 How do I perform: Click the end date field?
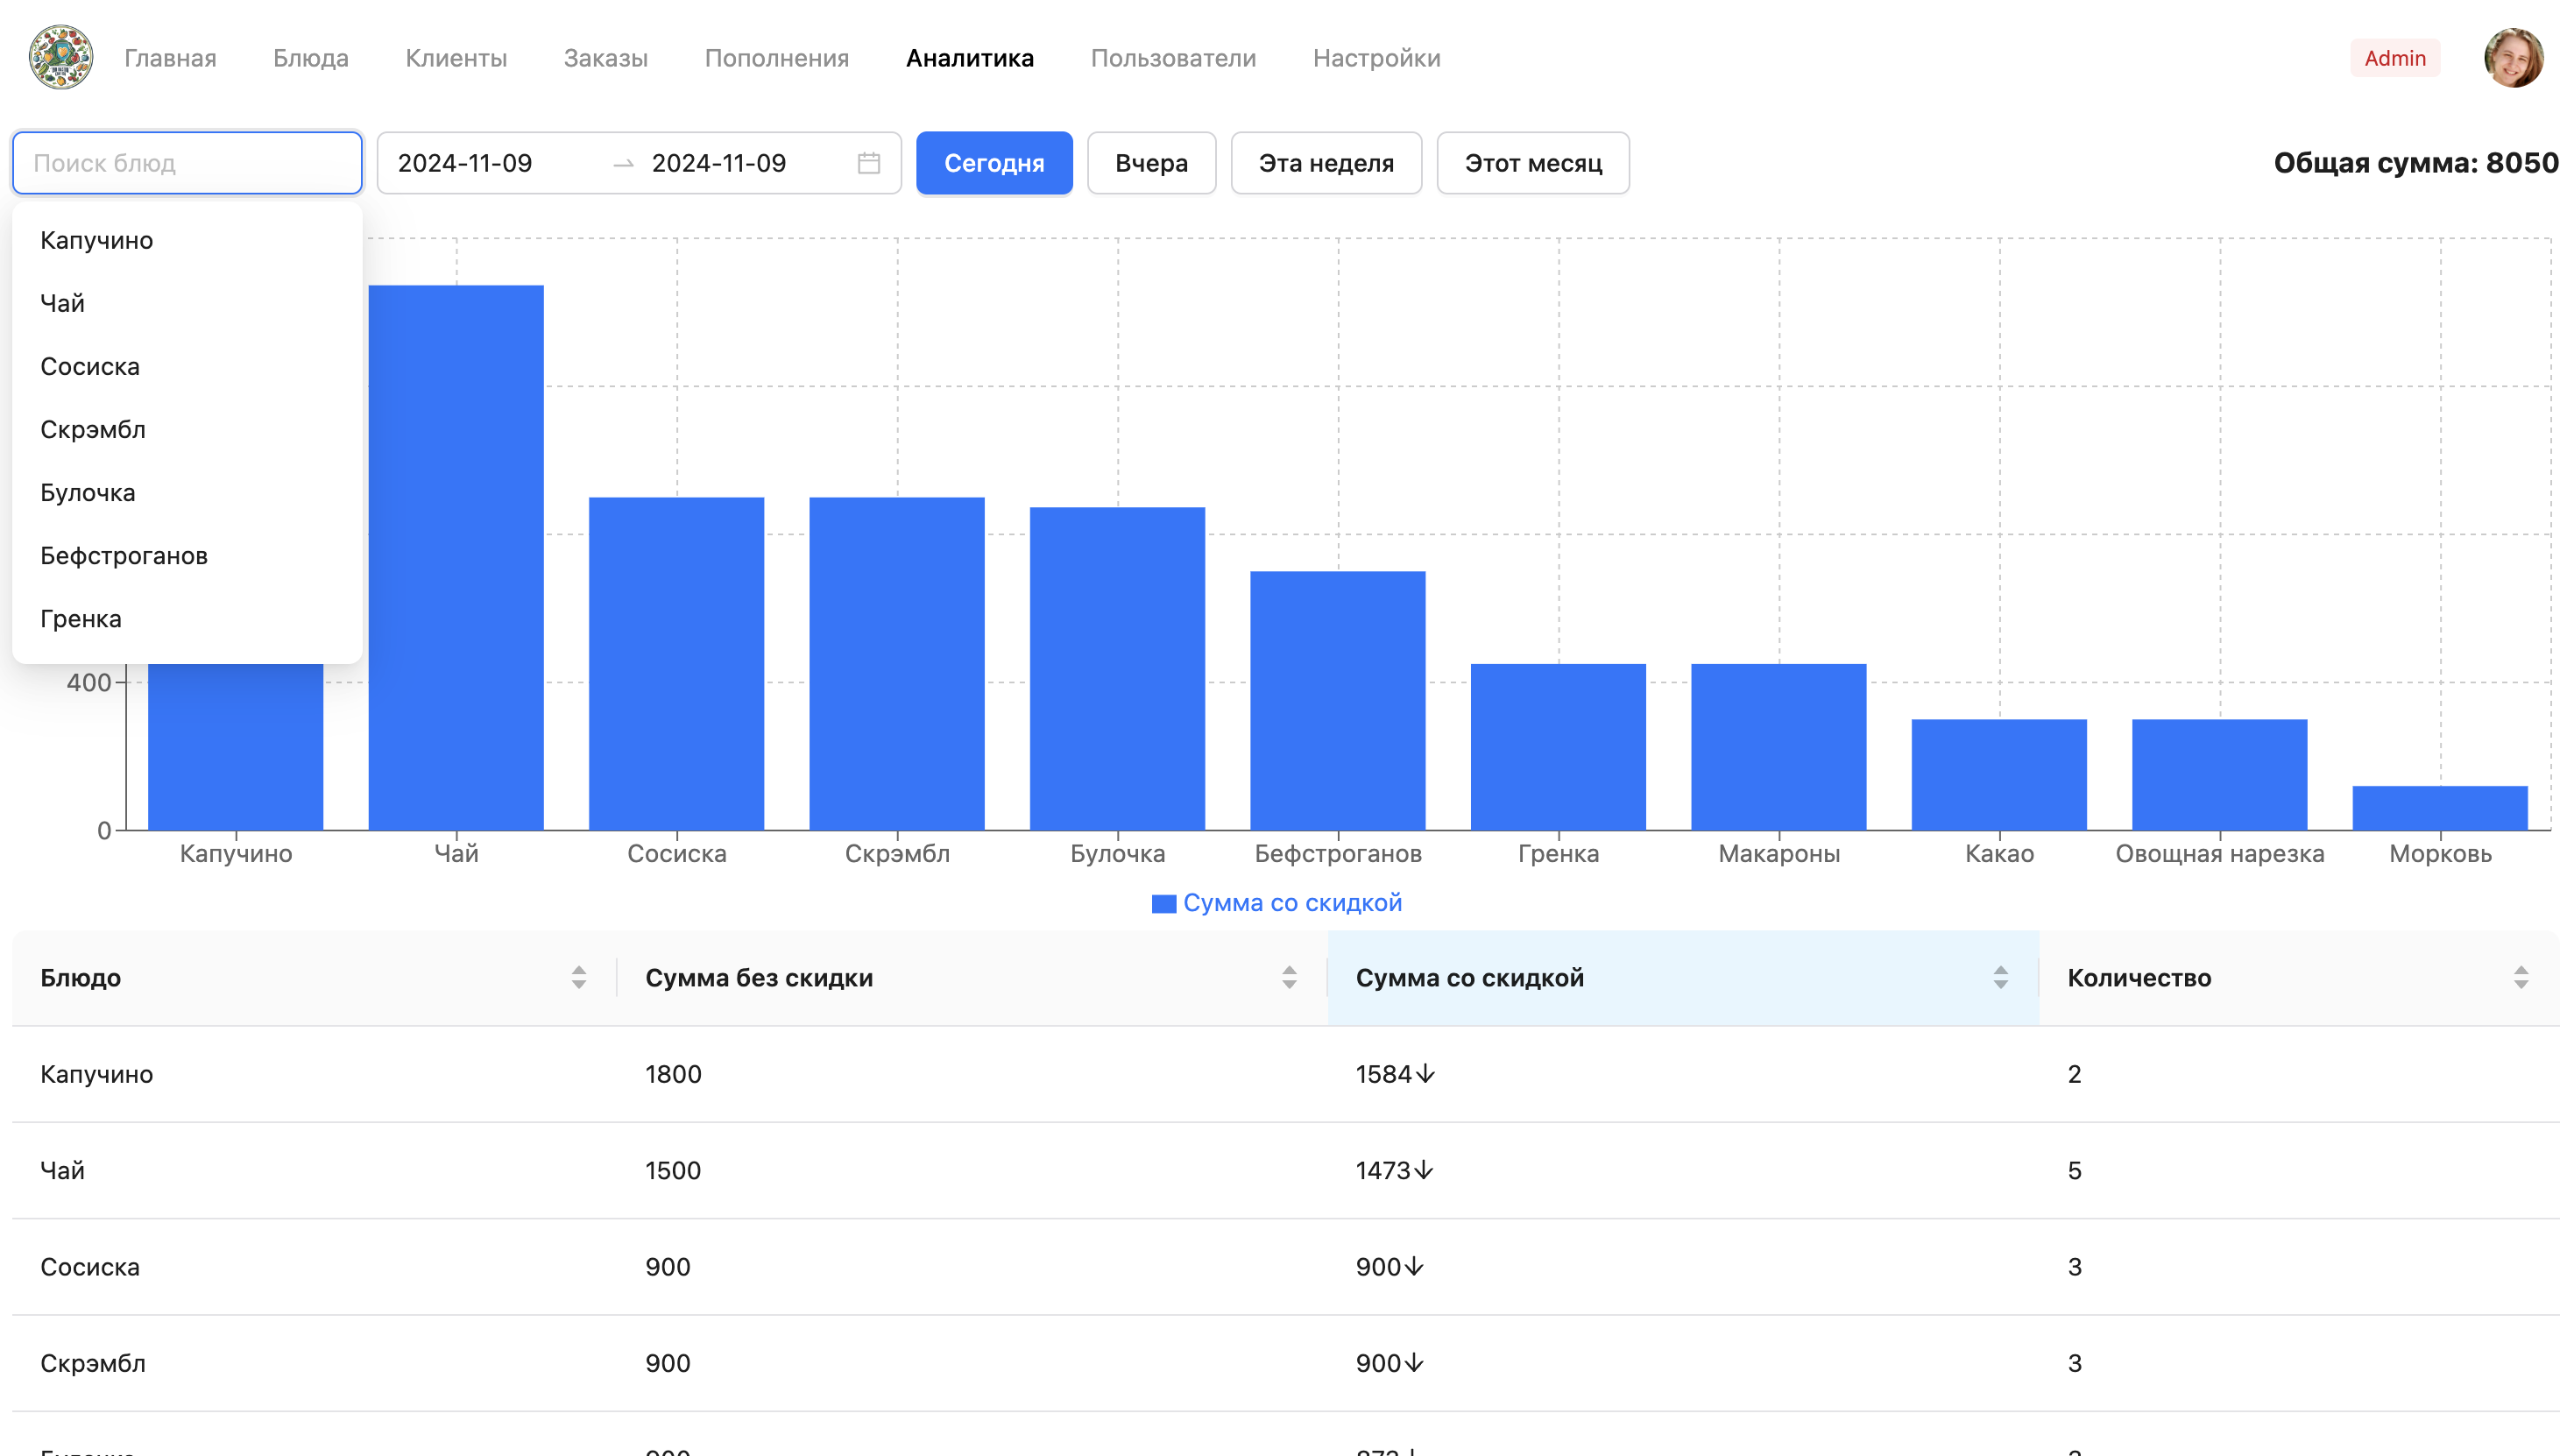pos(722,163)
